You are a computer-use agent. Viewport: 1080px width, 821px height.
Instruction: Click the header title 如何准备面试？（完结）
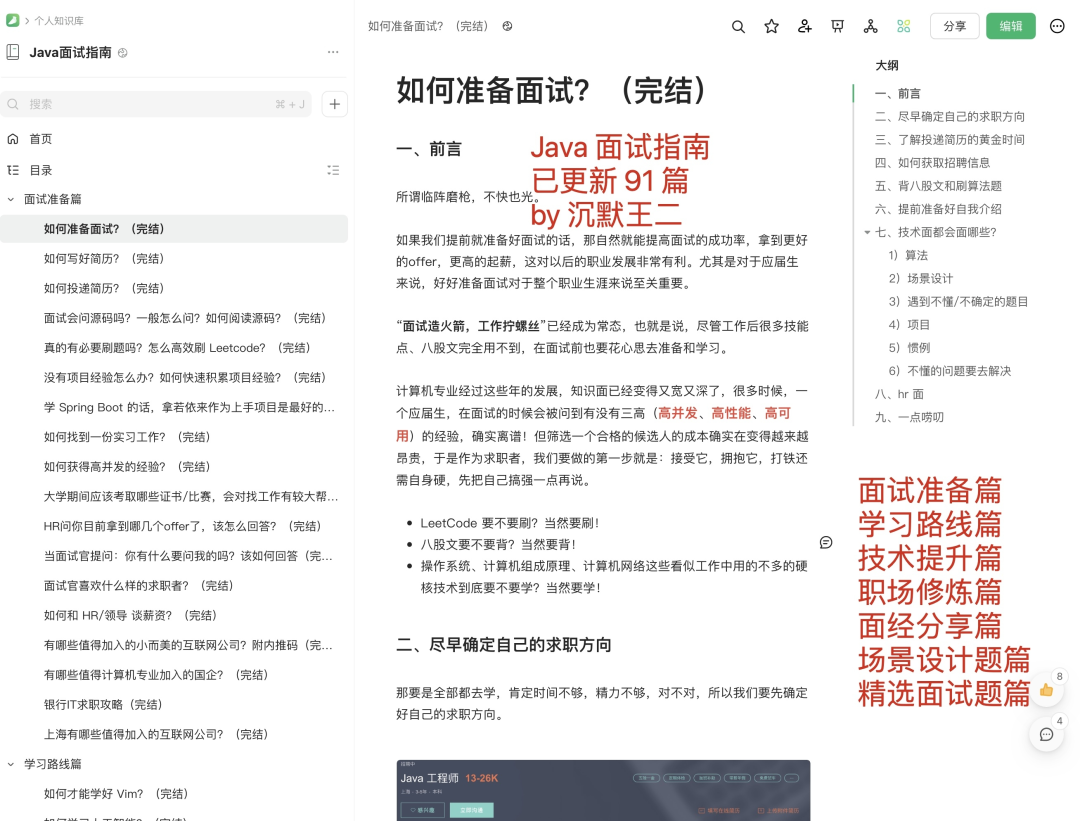point(430,26)
